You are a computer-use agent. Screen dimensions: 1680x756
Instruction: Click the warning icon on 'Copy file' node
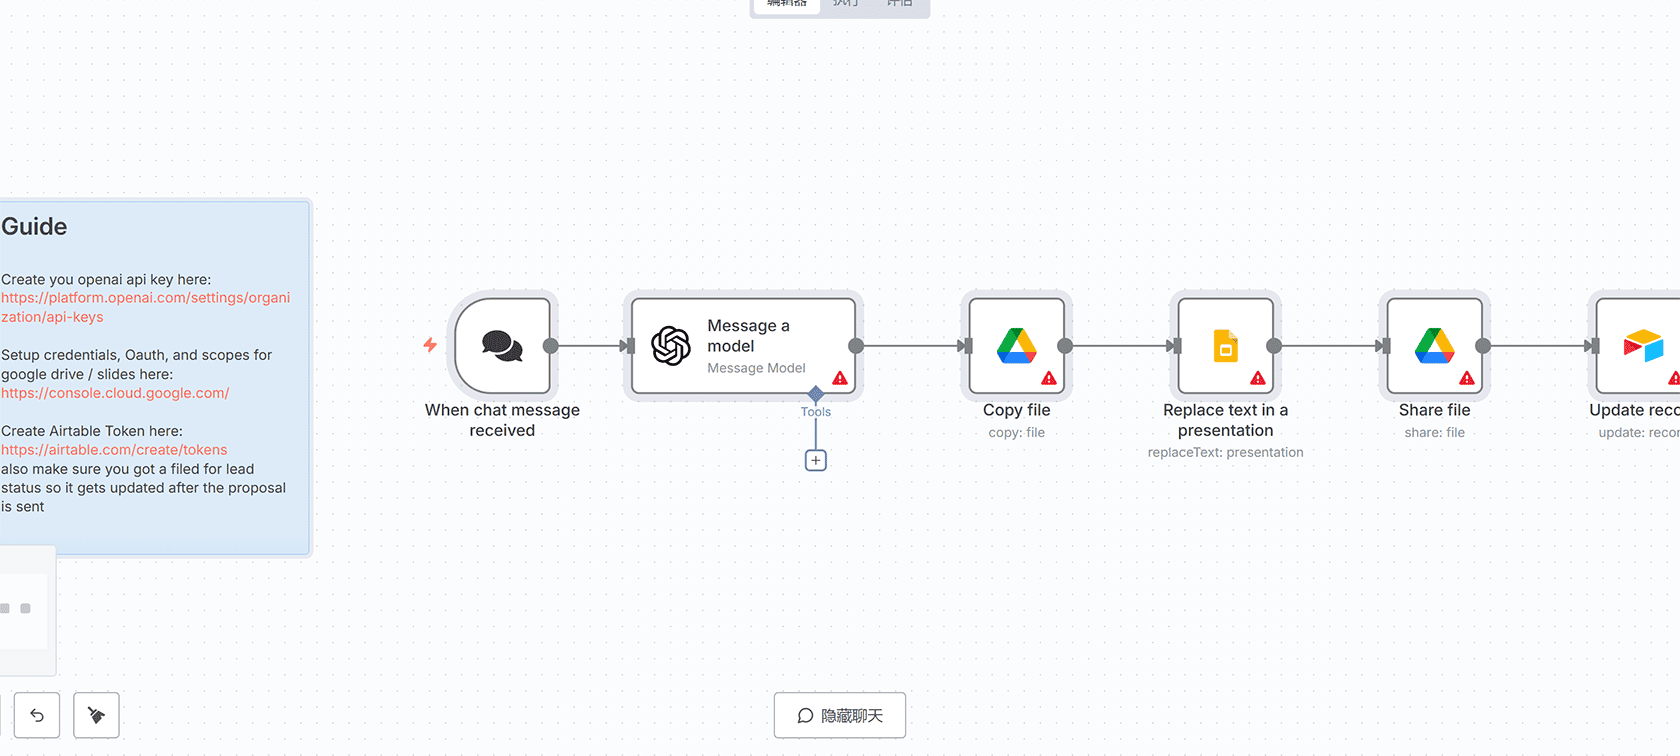click(1049, 378)
